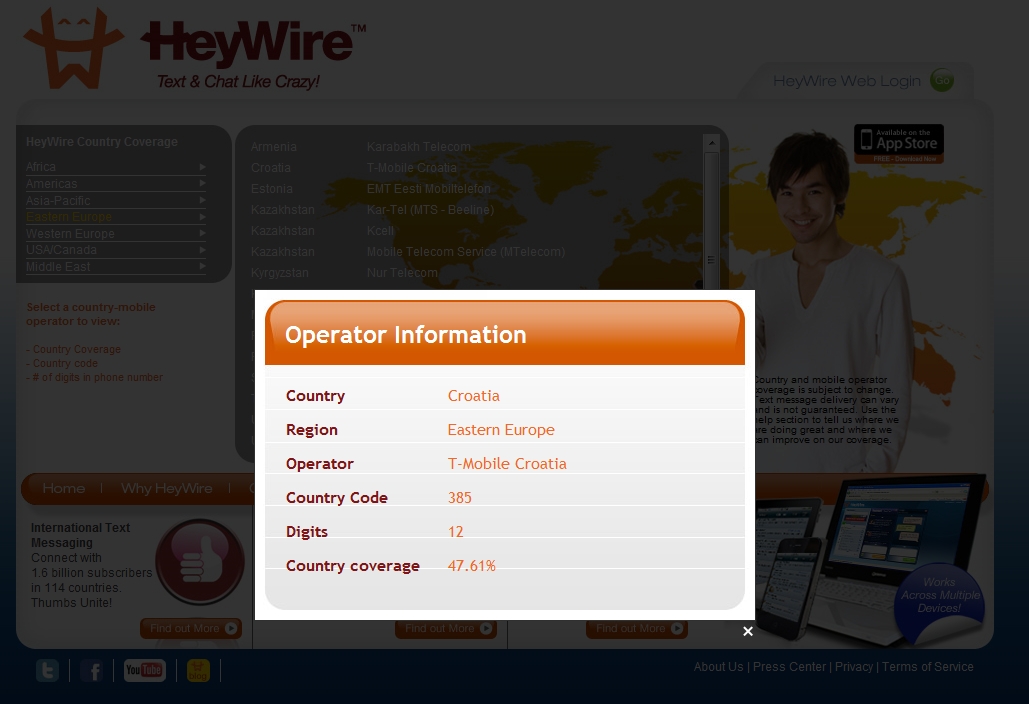Open the yellow HeyWire blog icon
The height and width of the screenshot is (704, 1029).
click(x=199, y=671)
